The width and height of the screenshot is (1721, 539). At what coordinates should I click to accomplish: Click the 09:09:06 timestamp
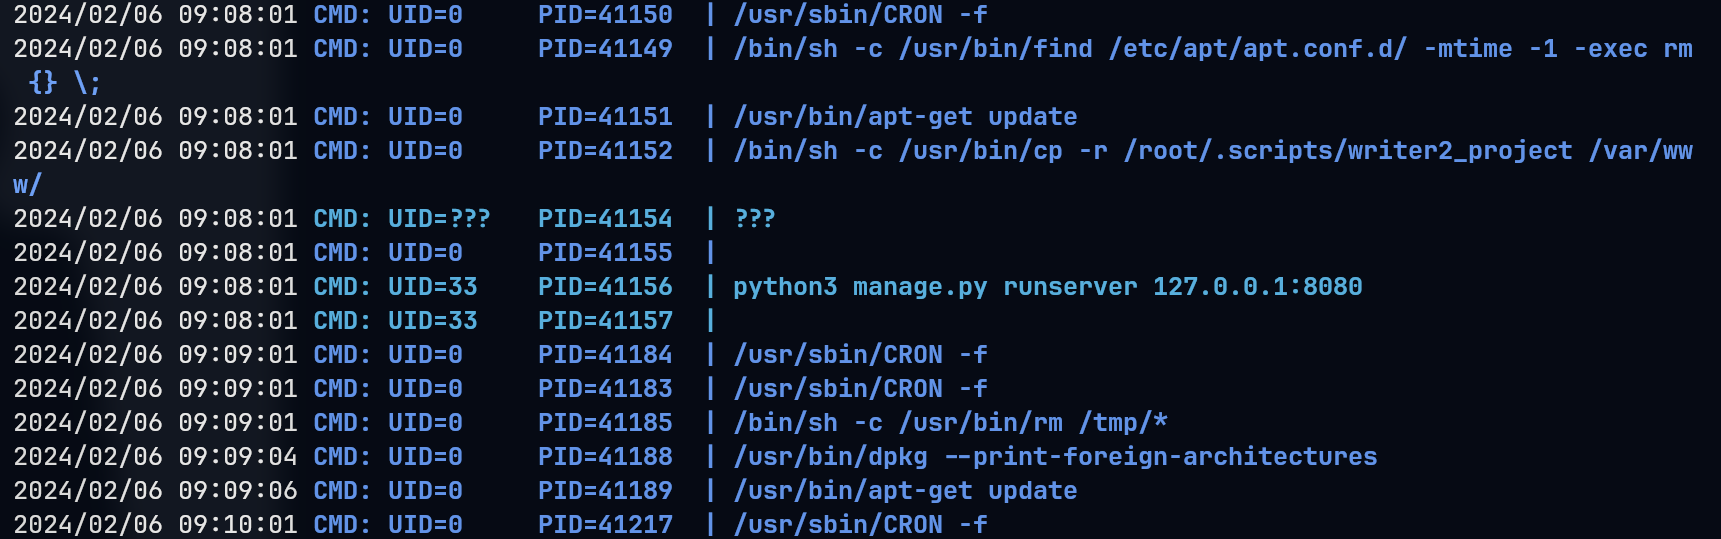point(237,491)
